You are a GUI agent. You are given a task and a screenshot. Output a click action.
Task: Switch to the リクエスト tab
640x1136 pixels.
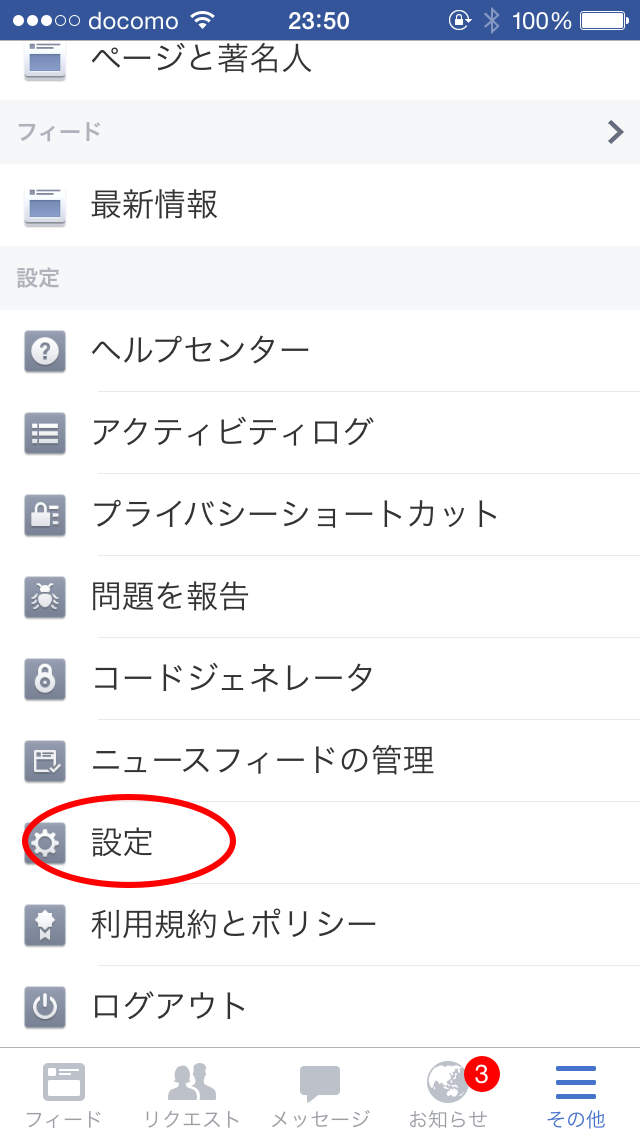pyautogui.click(x=192, y=1094)
